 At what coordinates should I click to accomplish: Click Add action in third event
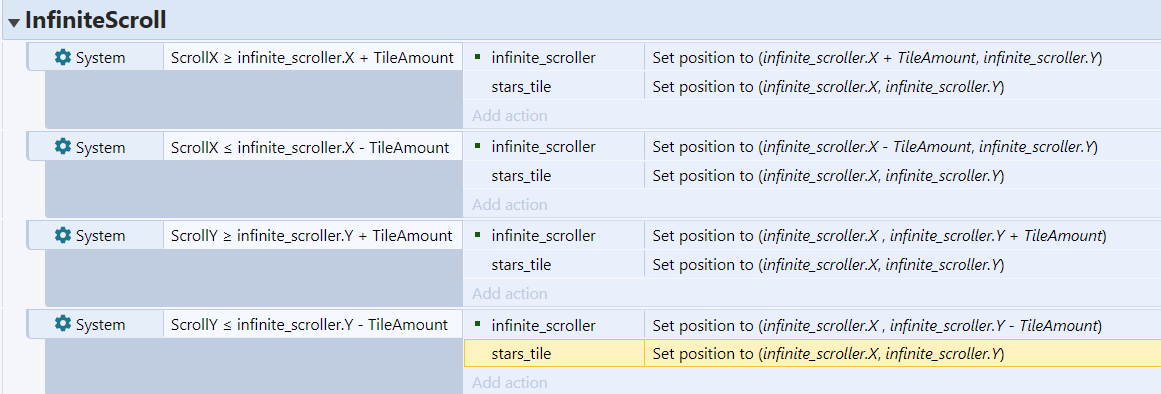(x=509, y=293)
